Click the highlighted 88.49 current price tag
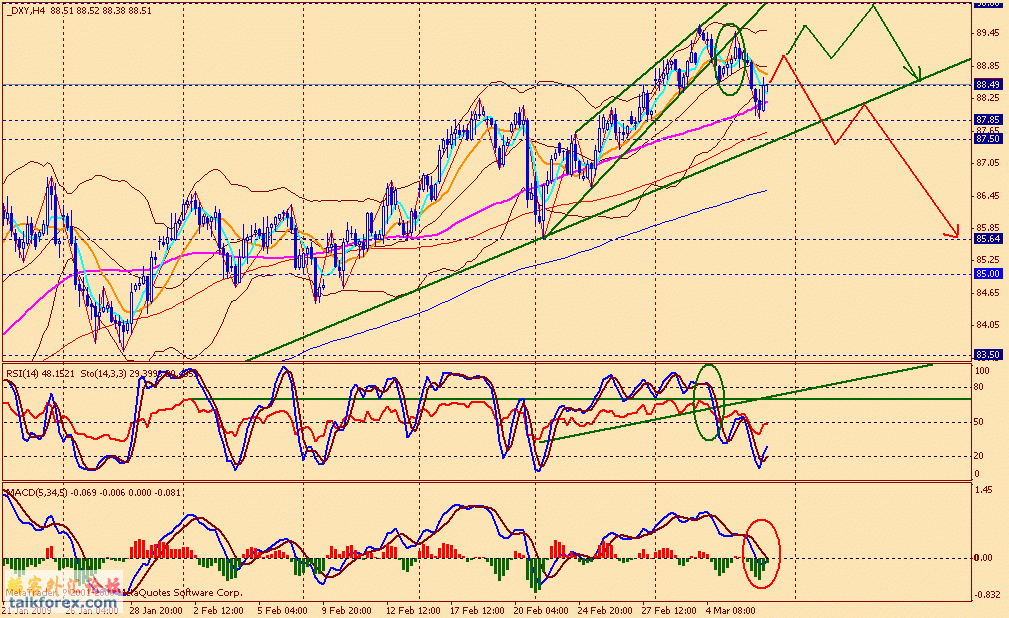Viewport: 1009px width, 618px height. (x=988, y=84)
